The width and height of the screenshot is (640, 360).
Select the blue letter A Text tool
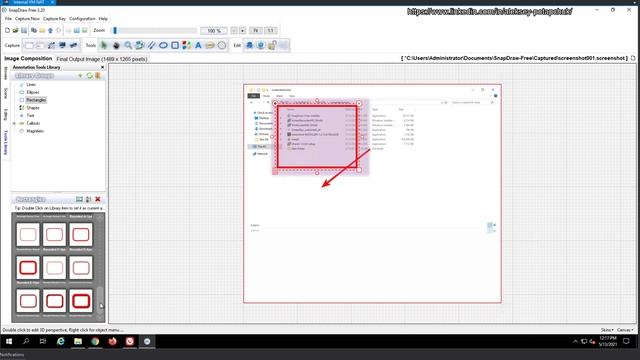pos(198,45)
